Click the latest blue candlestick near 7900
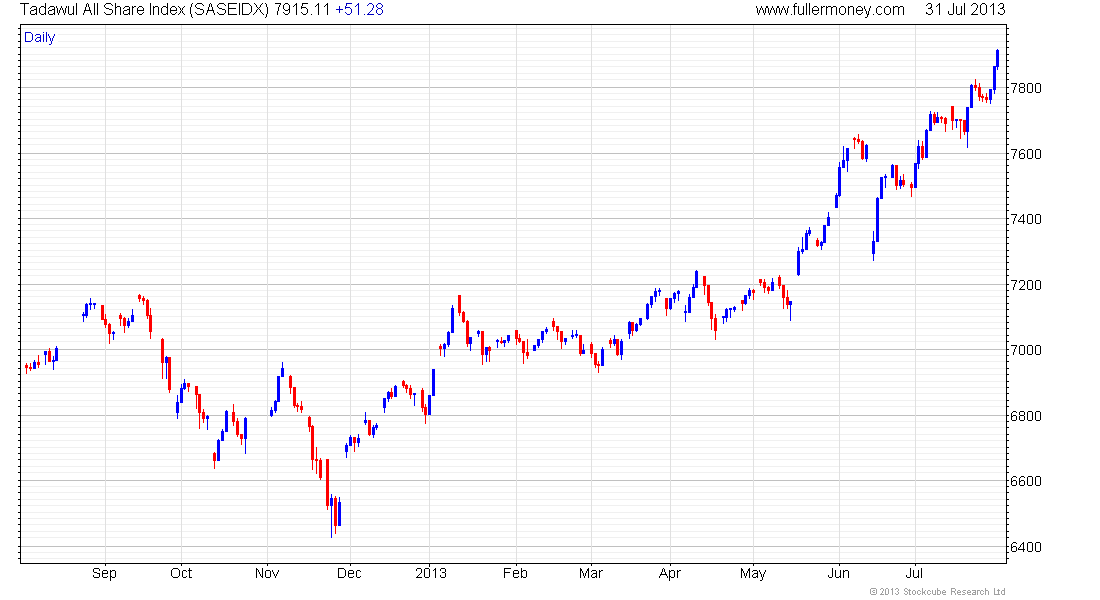Viewport: 1100px width, 600px height. 998,59
